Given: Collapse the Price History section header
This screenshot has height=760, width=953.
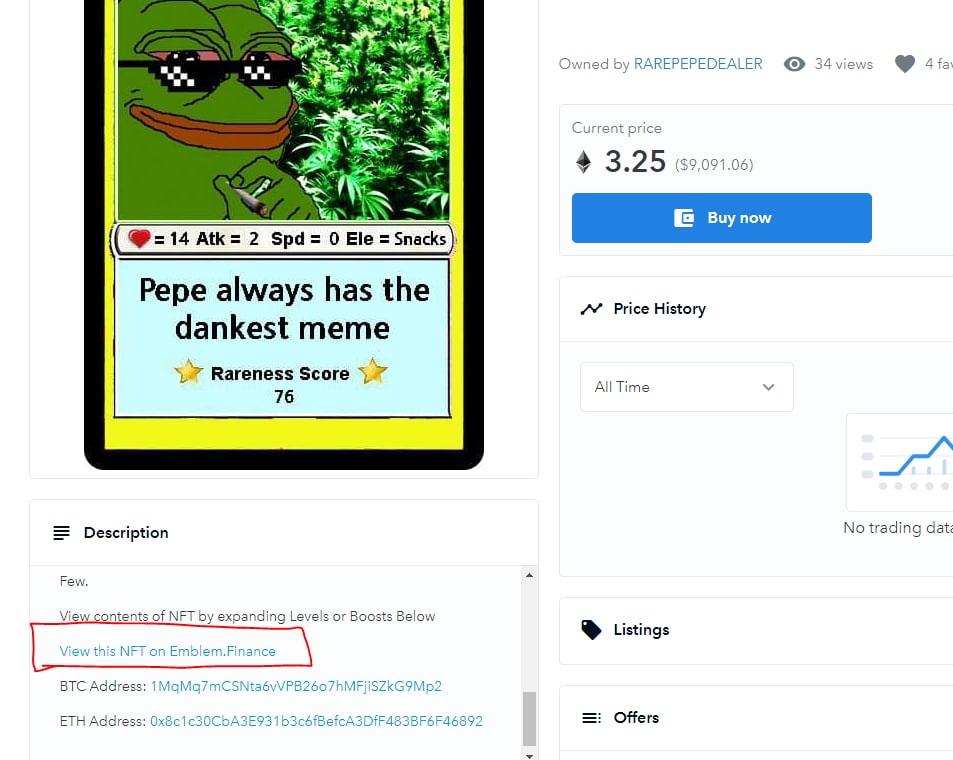Looking at the screenshot, I should [756, 309].
